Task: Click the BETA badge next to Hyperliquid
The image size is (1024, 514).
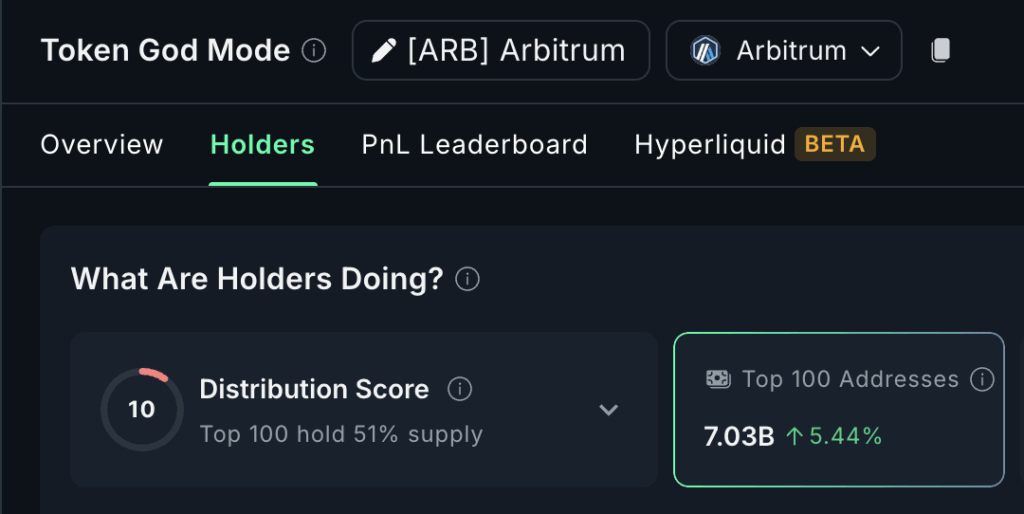Action: [835, 144]
